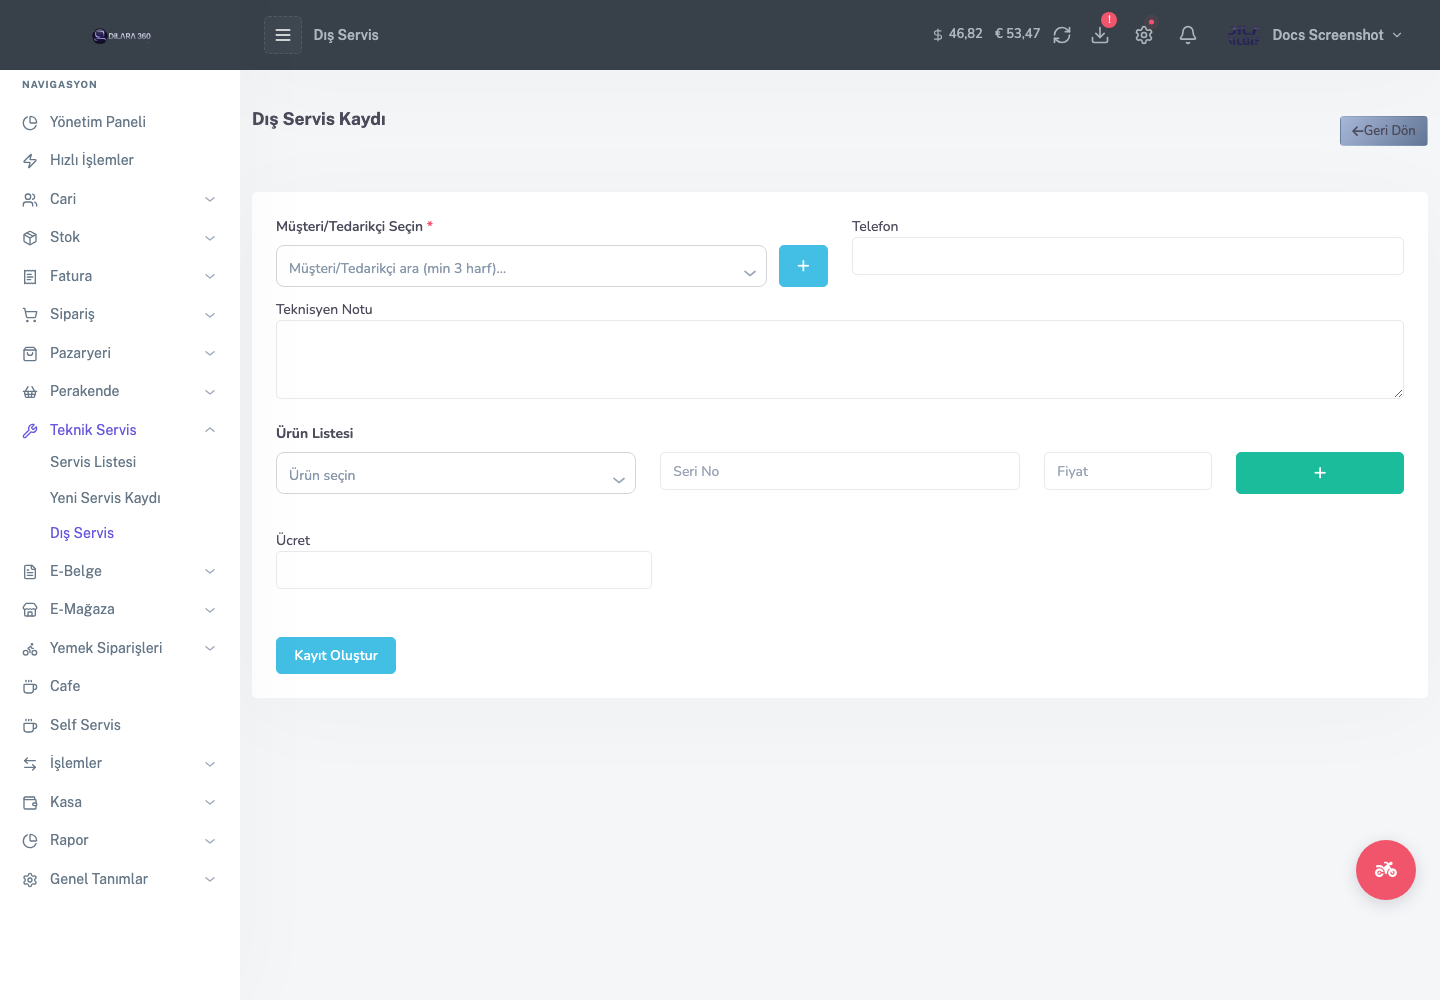Go to Servis Listesi submenu item

tap(93, 462)
